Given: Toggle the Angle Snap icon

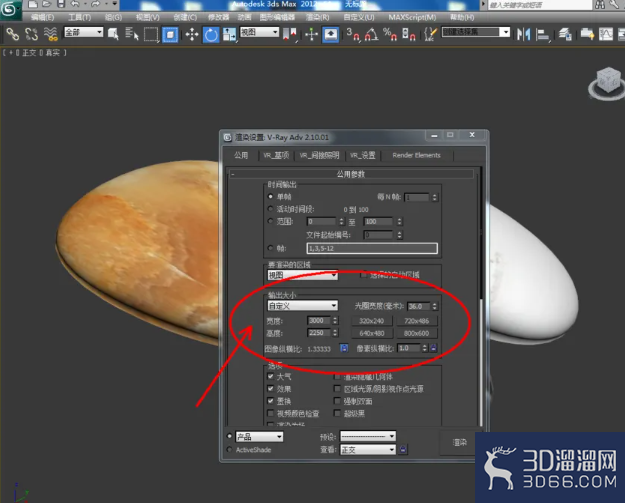Looking at the screenshot, I should coord(371,34).
